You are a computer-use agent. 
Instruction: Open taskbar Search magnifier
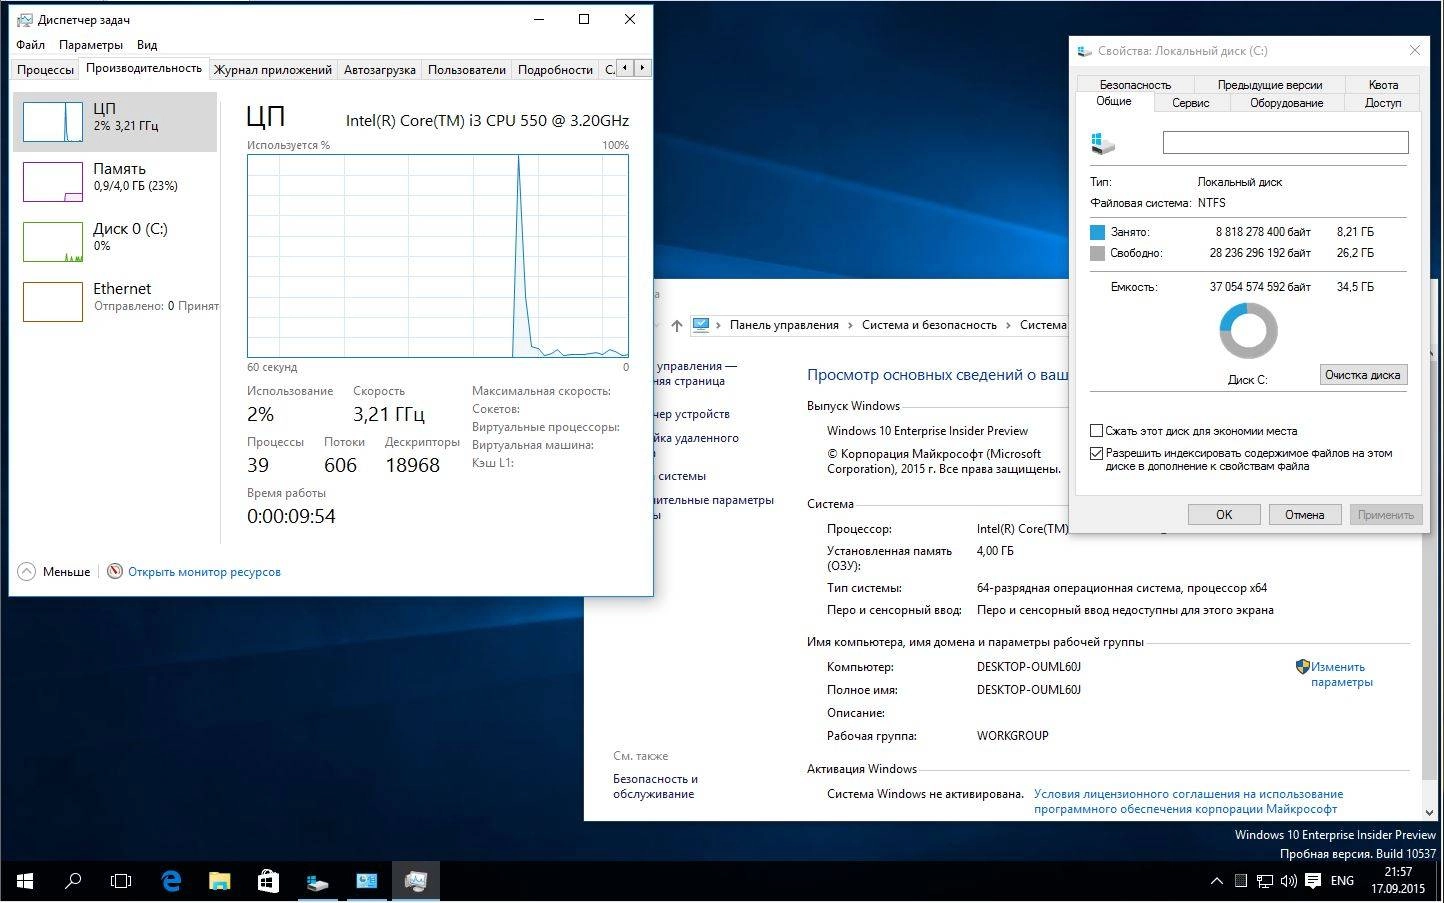(73, 881)
